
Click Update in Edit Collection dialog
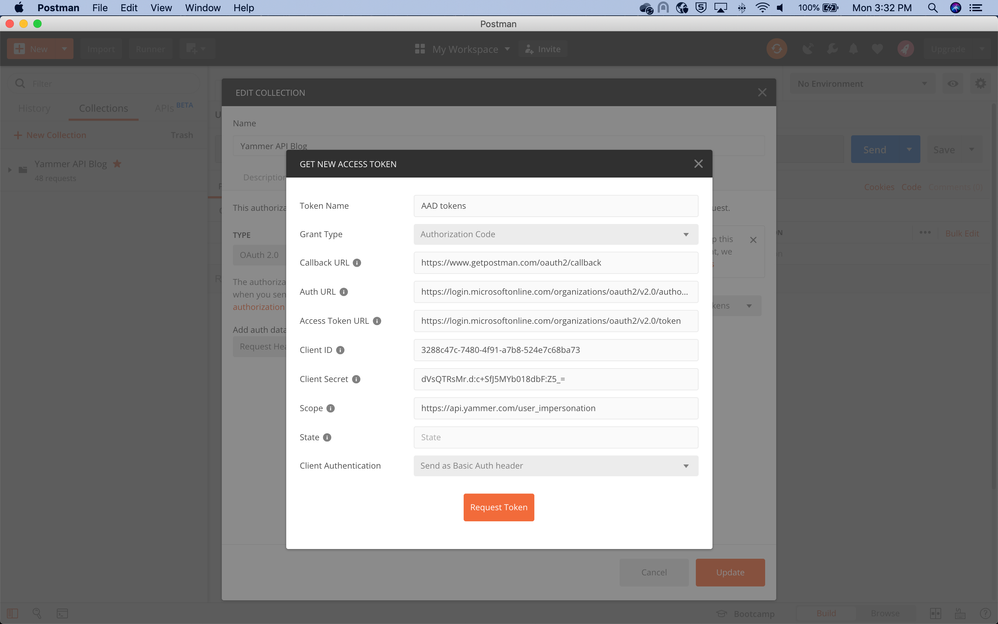730,572
